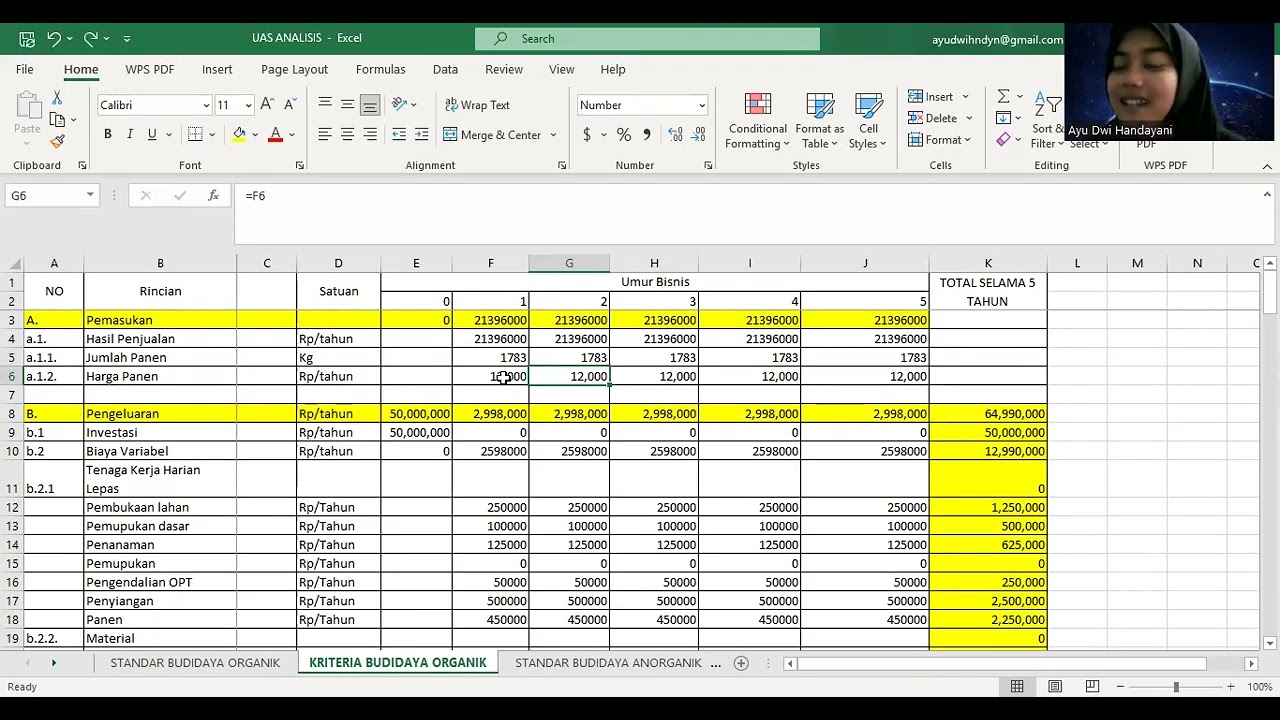Open the Calibri font name dropdown
The height and width of the screenshot is (720, 1280).
[206, 105]
